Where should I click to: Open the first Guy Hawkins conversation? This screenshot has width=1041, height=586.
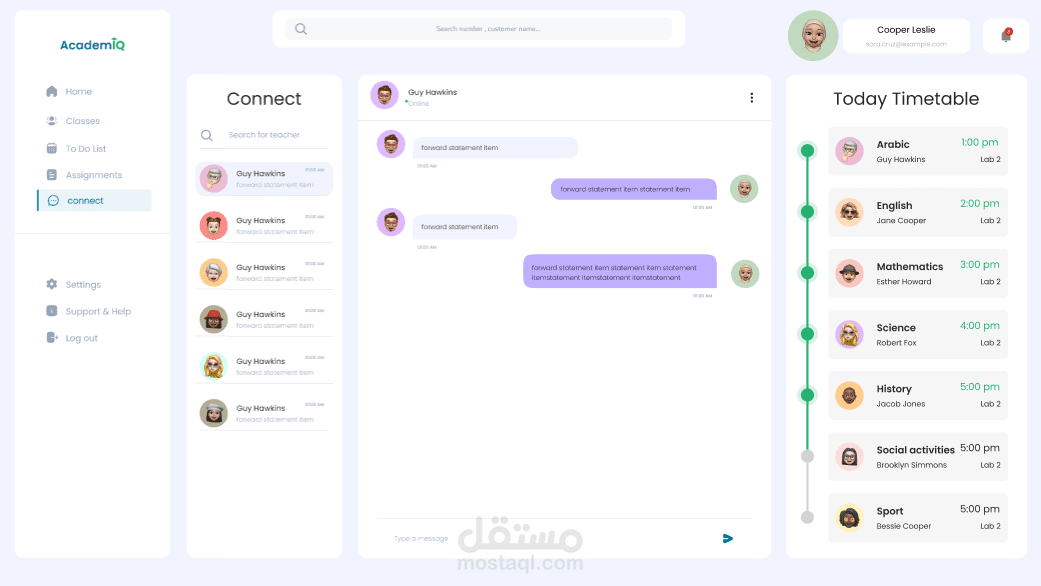tap(264, 179)
